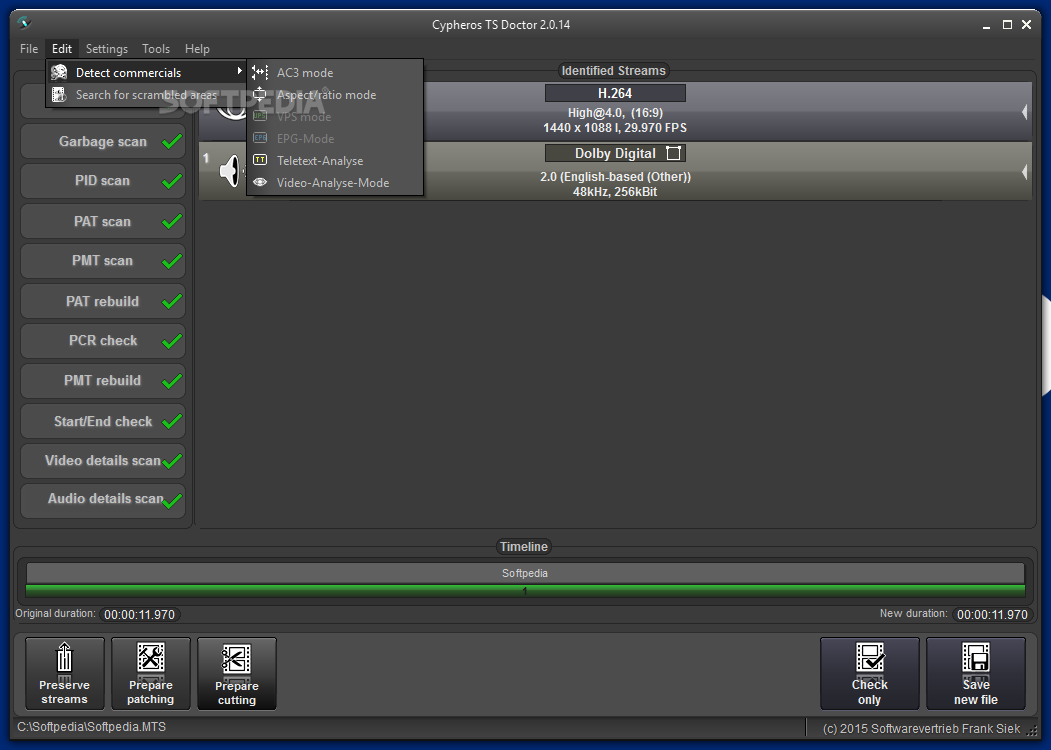Screen dimensions: 1051x750
Task: Click the Original duration value field
Action: click(139, 615)
